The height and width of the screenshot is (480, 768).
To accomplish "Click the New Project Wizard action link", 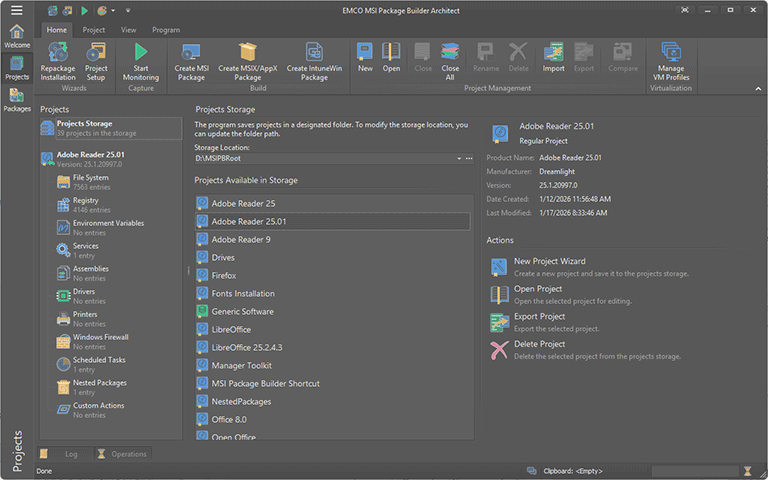I will [549, 261].
